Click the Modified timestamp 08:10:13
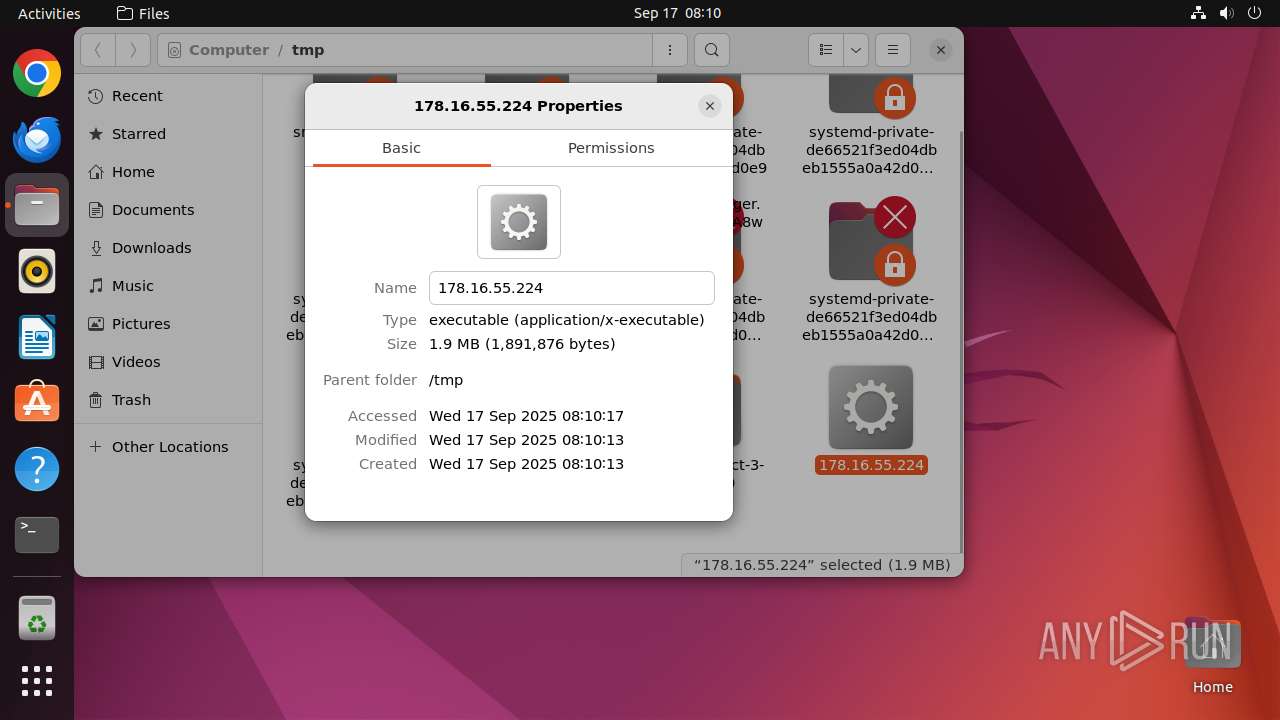 [x=526, y=440]
